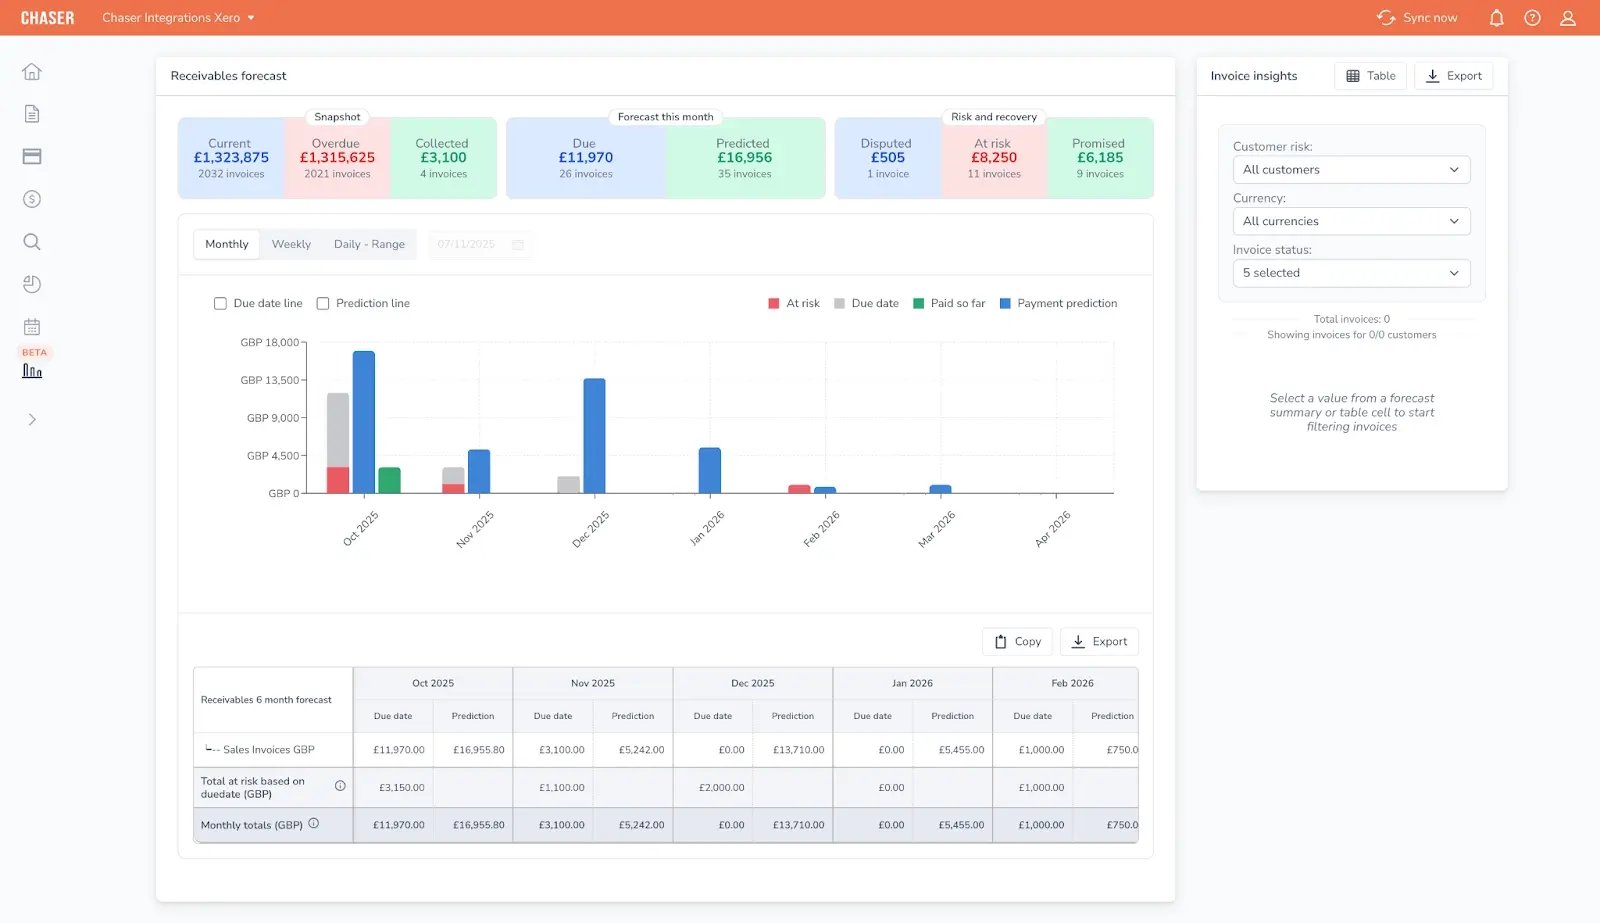The width and height of the screenshot is (1600, 923).
Task: Click the dollar payments icon in sidebar
Action: [32, 199]
